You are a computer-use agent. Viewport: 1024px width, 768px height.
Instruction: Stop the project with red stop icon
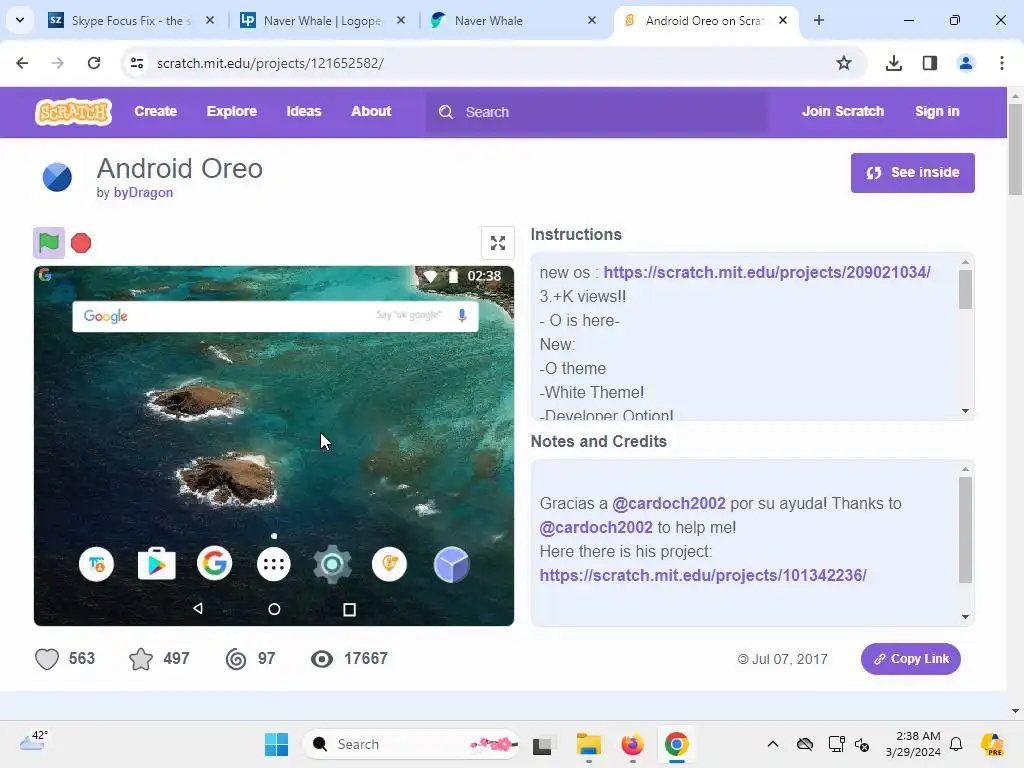tap(81, 243)
